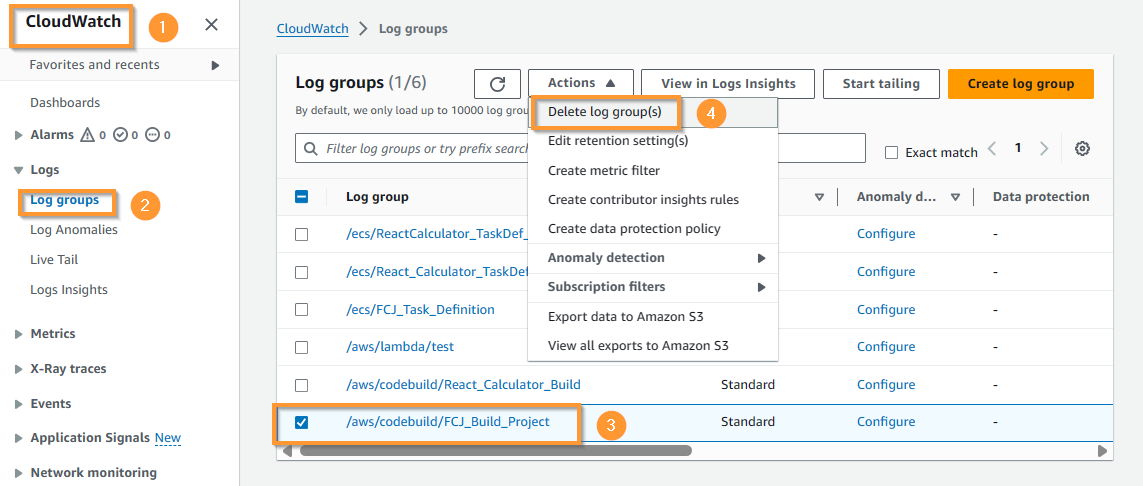Open the table settings gear icon

pyautogui.click(x=1082, y=149)
